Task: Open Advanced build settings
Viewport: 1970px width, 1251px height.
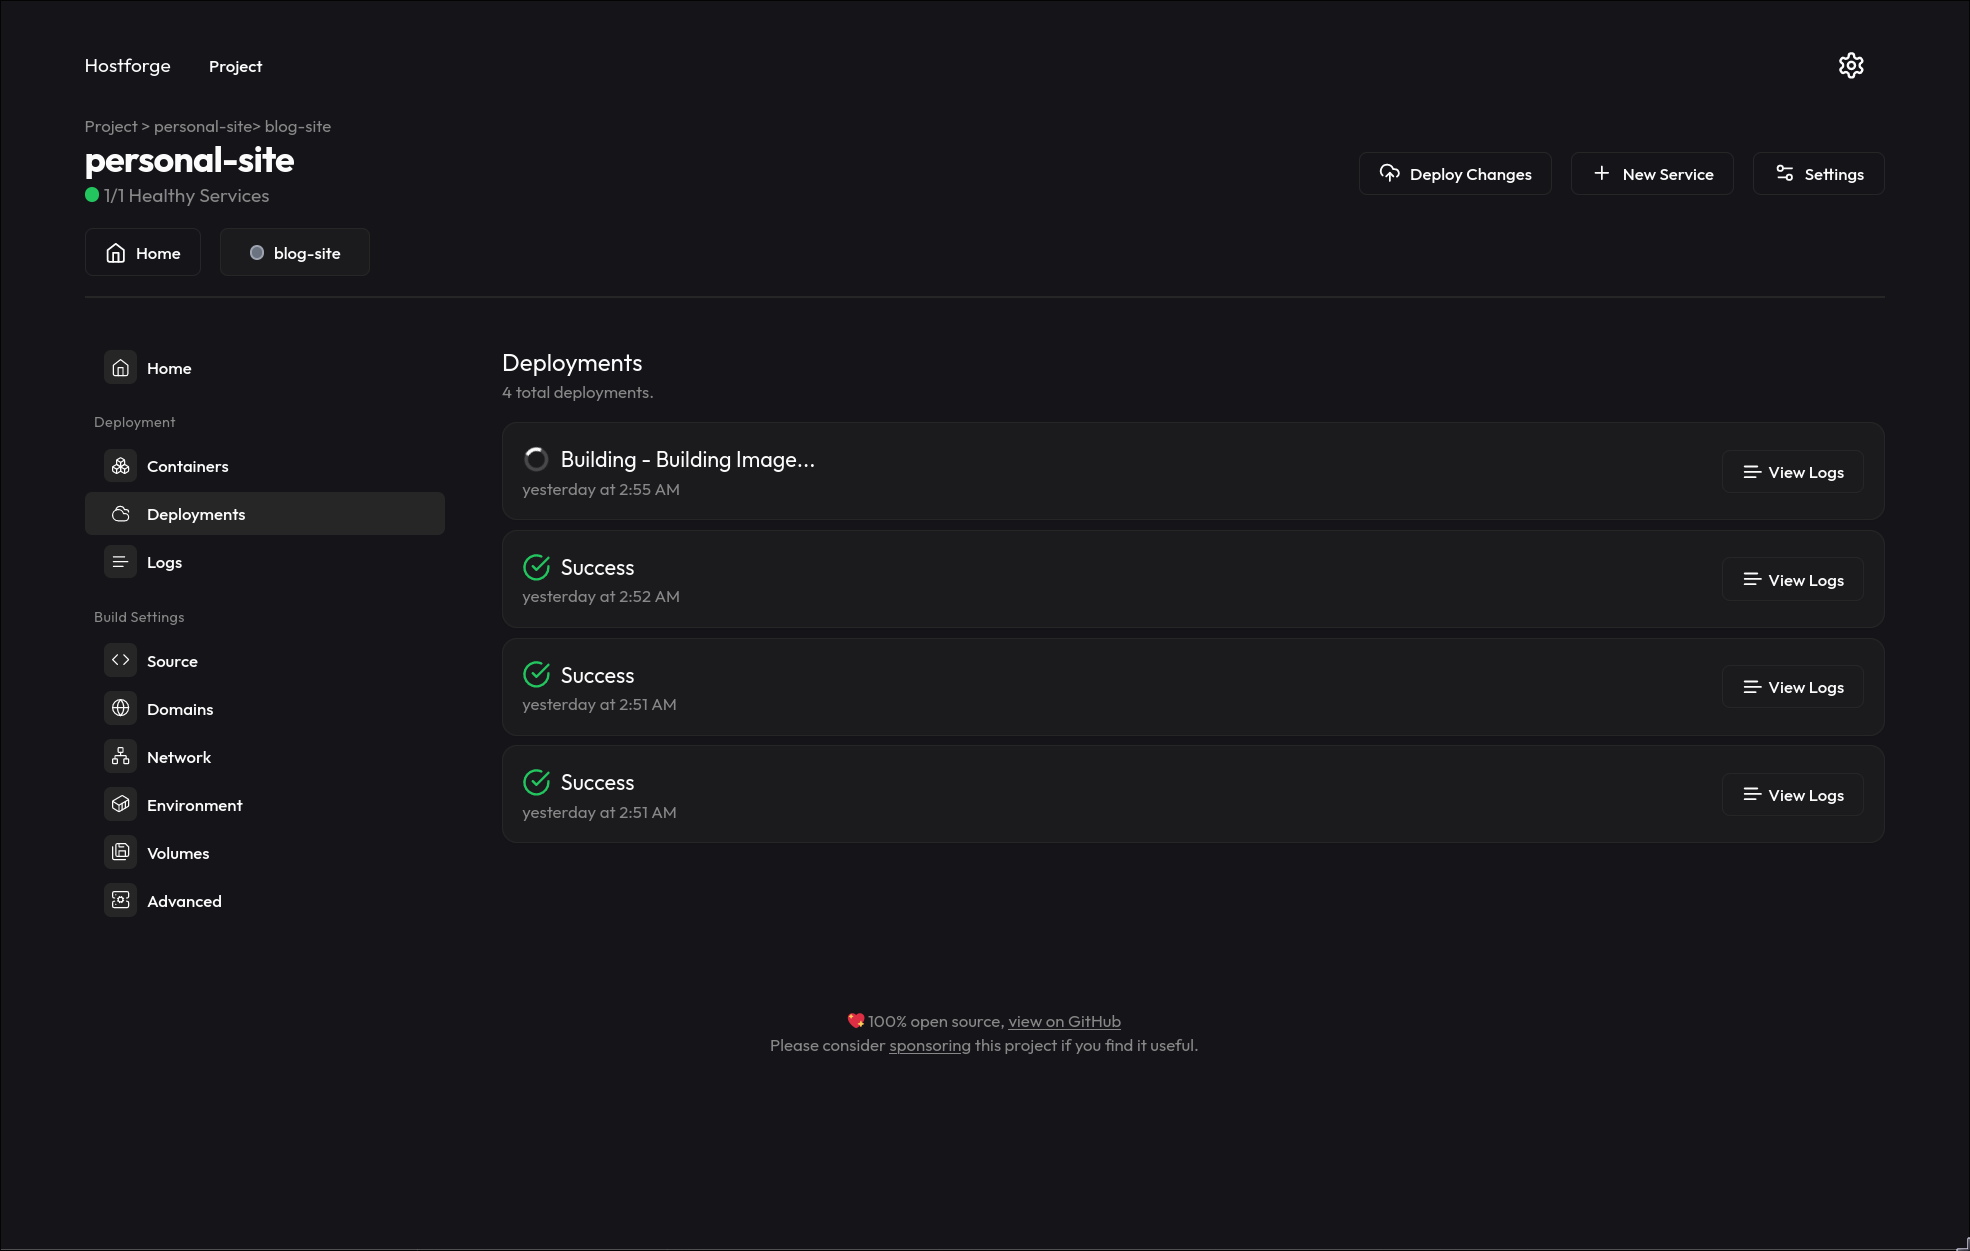Action: click(184, 901)
